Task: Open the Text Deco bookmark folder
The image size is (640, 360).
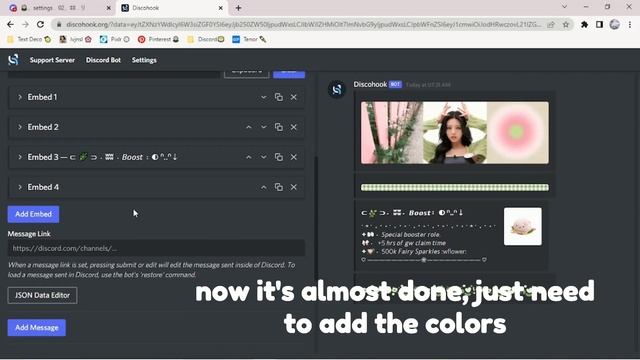Action: [x=29, y=39]
